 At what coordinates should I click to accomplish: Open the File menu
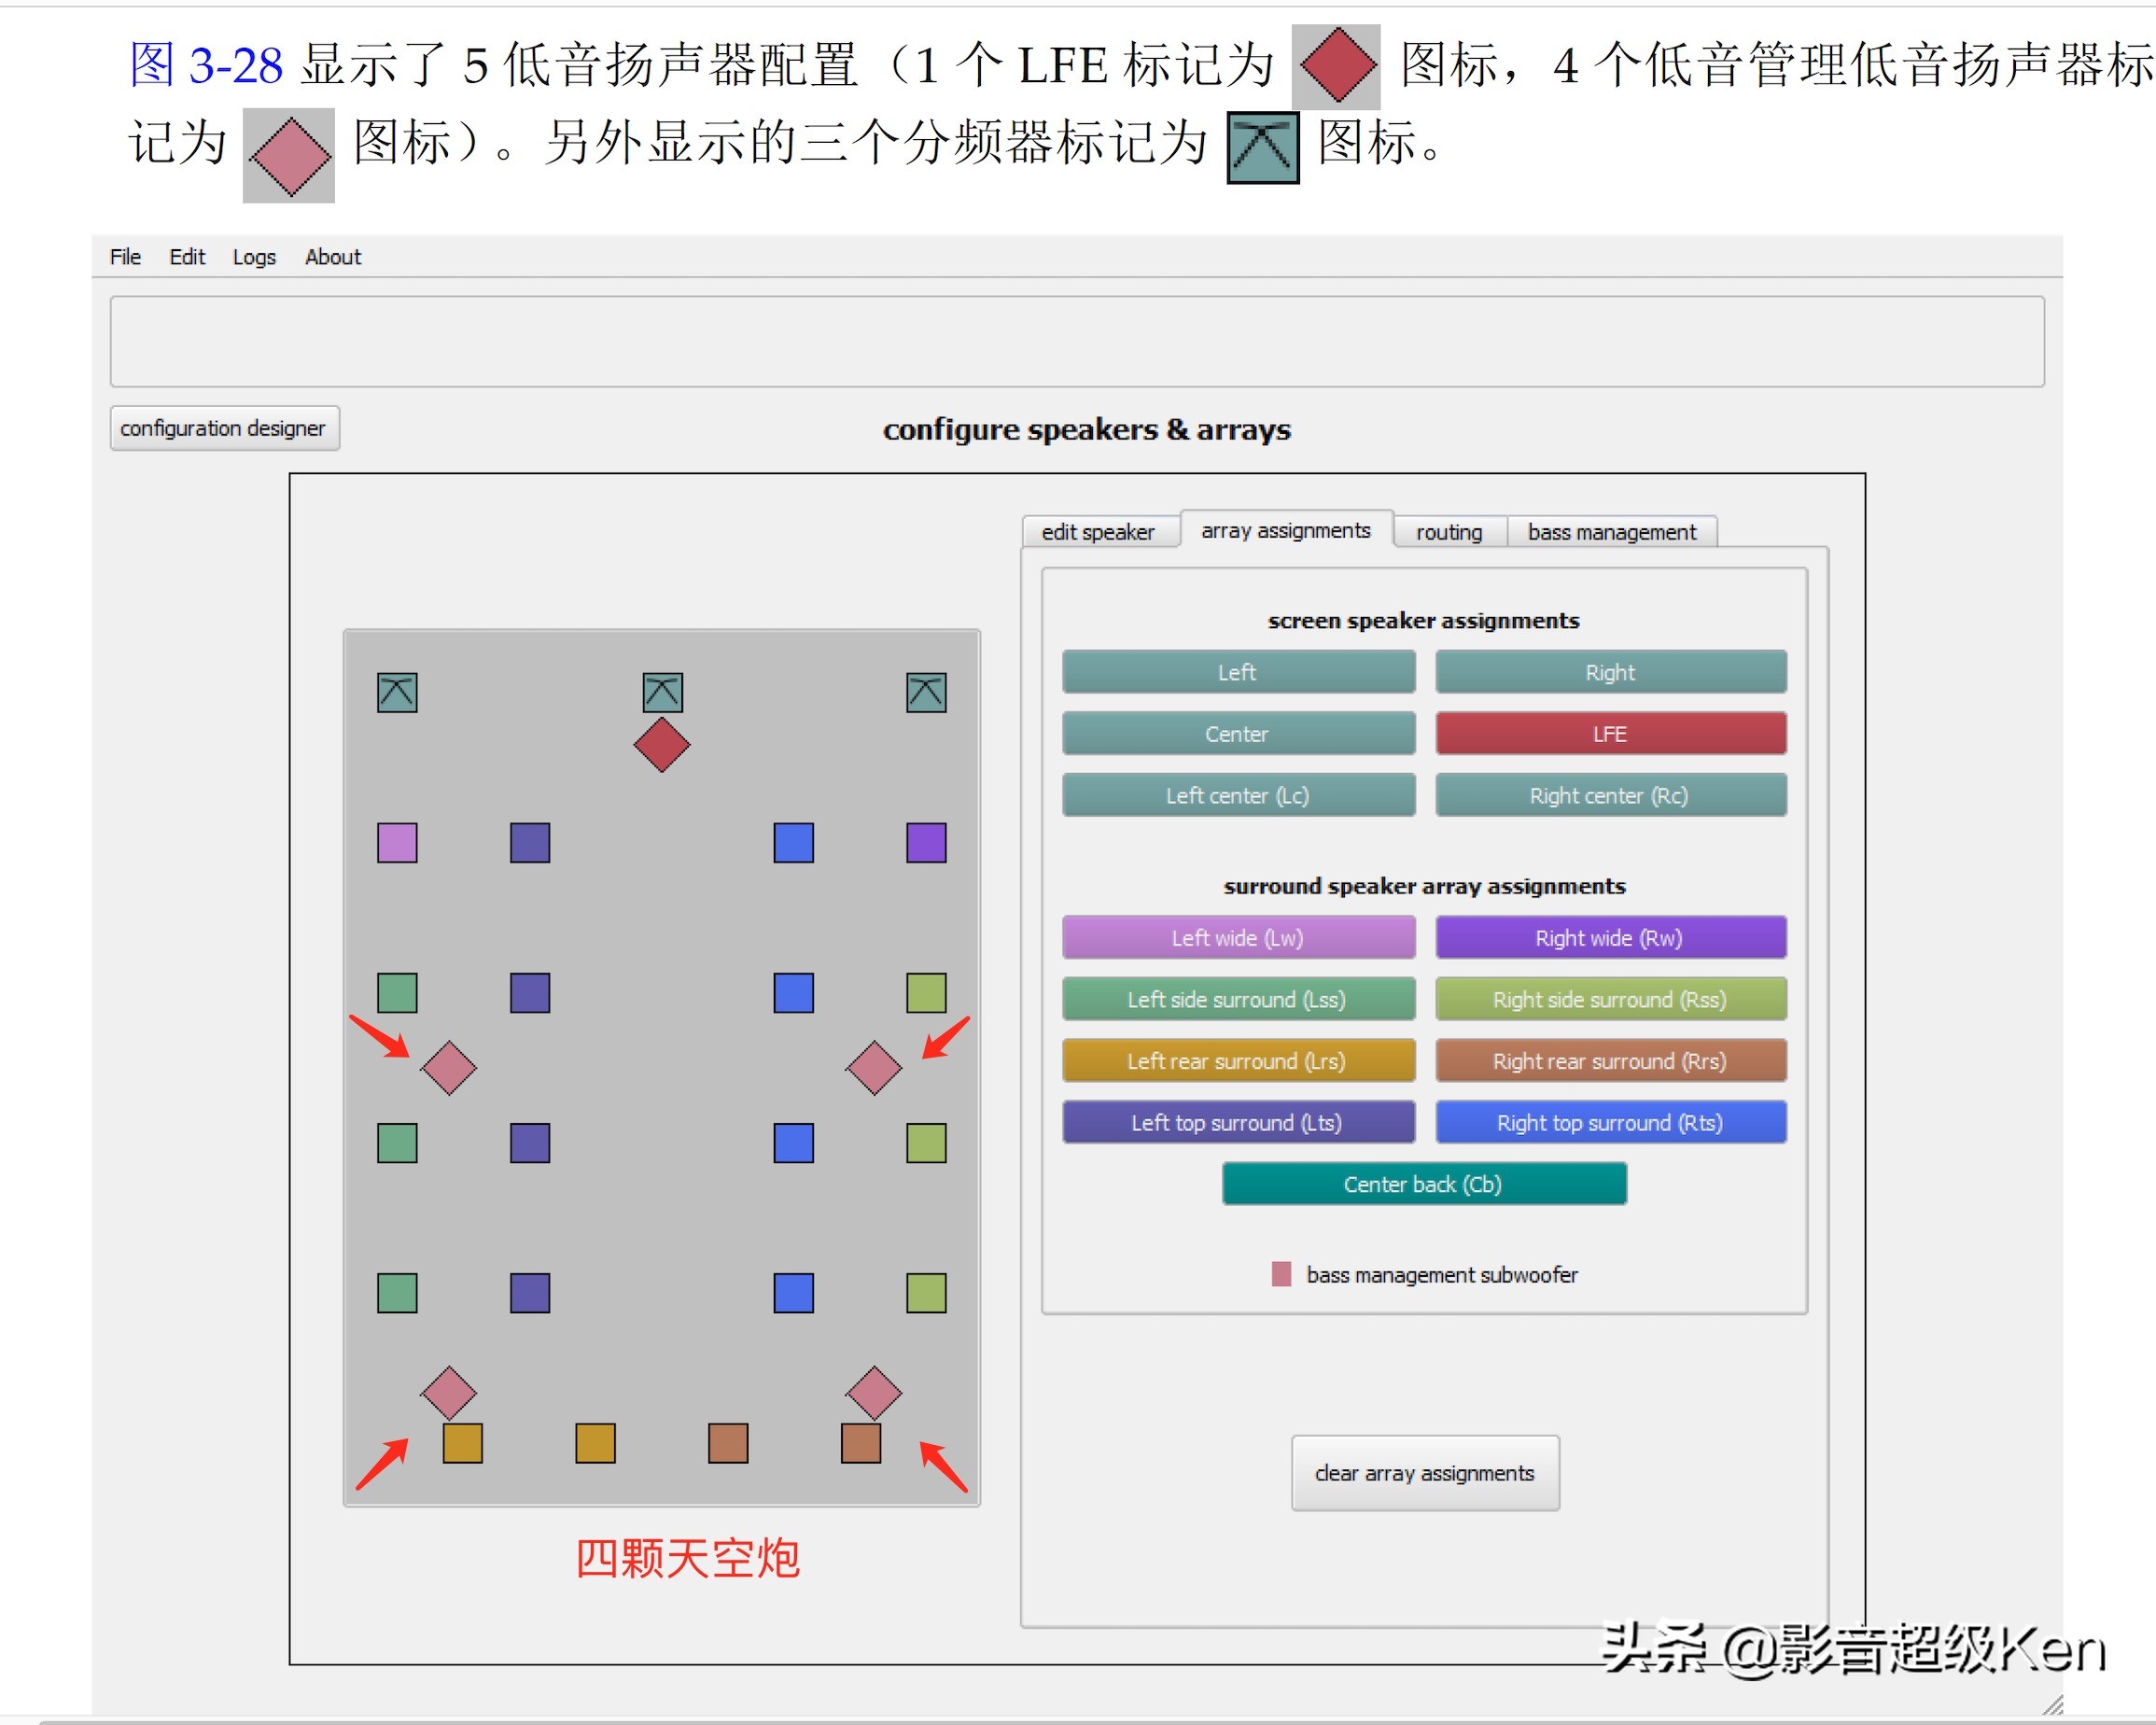pyautogui.click(x=125, y=257)
